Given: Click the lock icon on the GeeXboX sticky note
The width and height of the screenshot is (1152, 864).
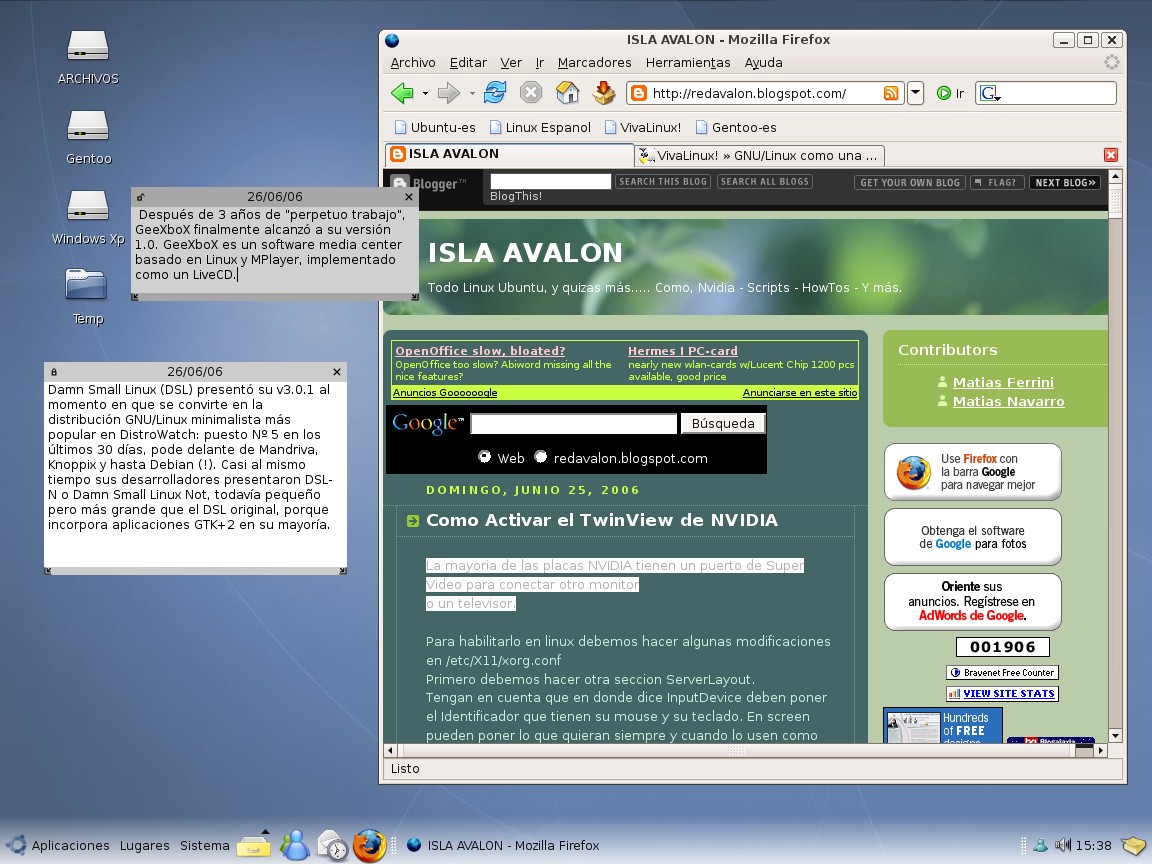Looking at the screenshot, I should [x=140, y=197].
